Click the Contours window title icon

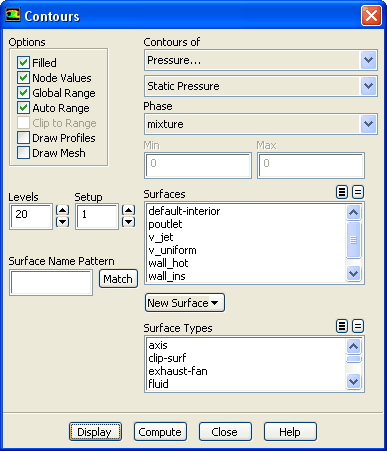[x=13, y=15]
